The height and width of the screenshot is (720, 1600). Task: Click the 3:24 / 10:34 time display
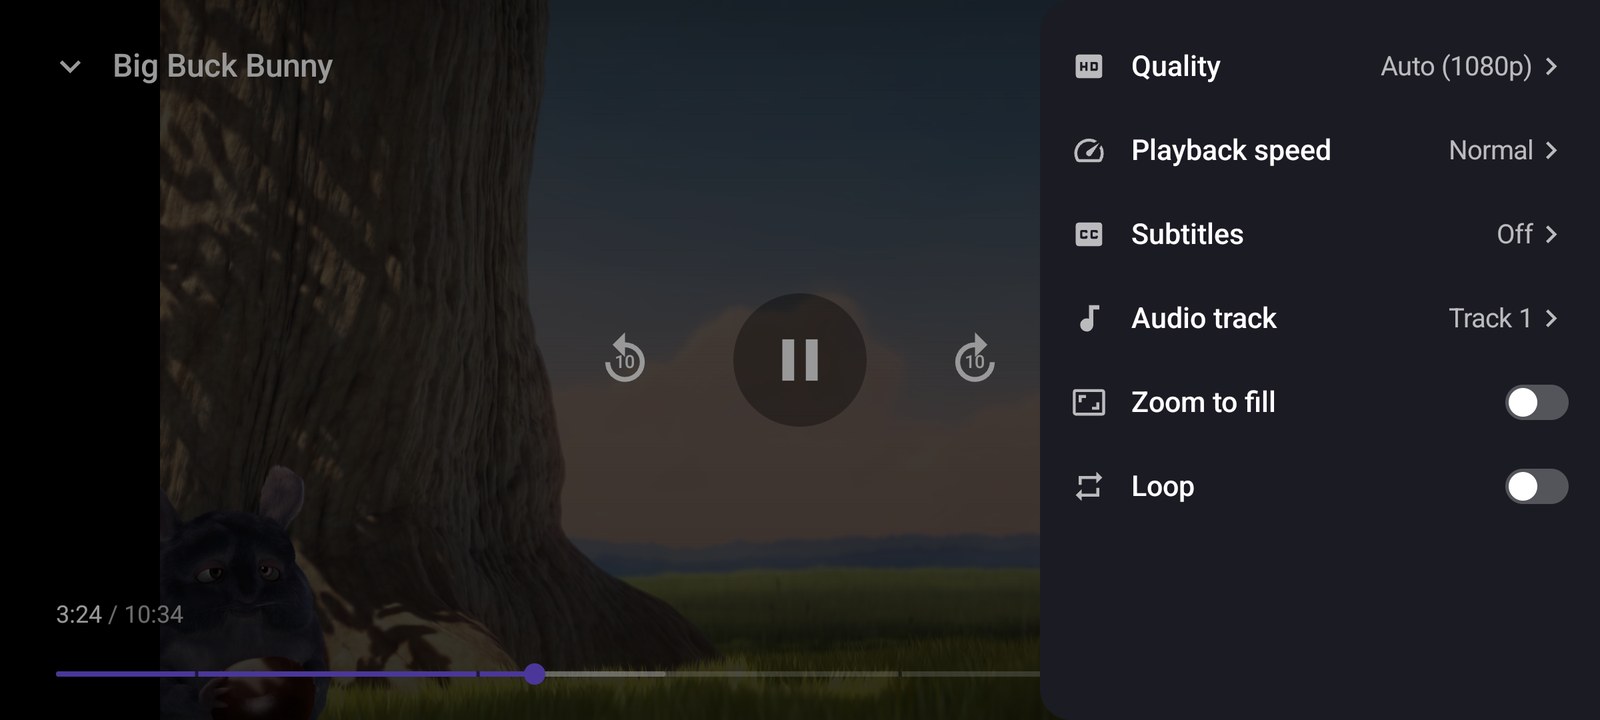[119, 614]
